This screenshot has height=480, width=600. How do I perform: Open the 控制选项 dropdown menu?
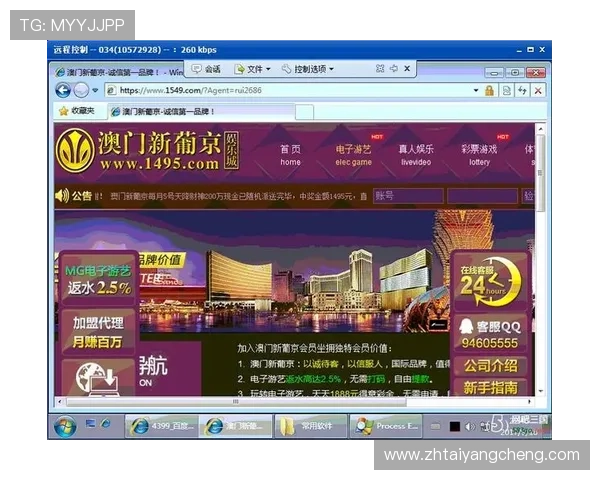[308, 69]
